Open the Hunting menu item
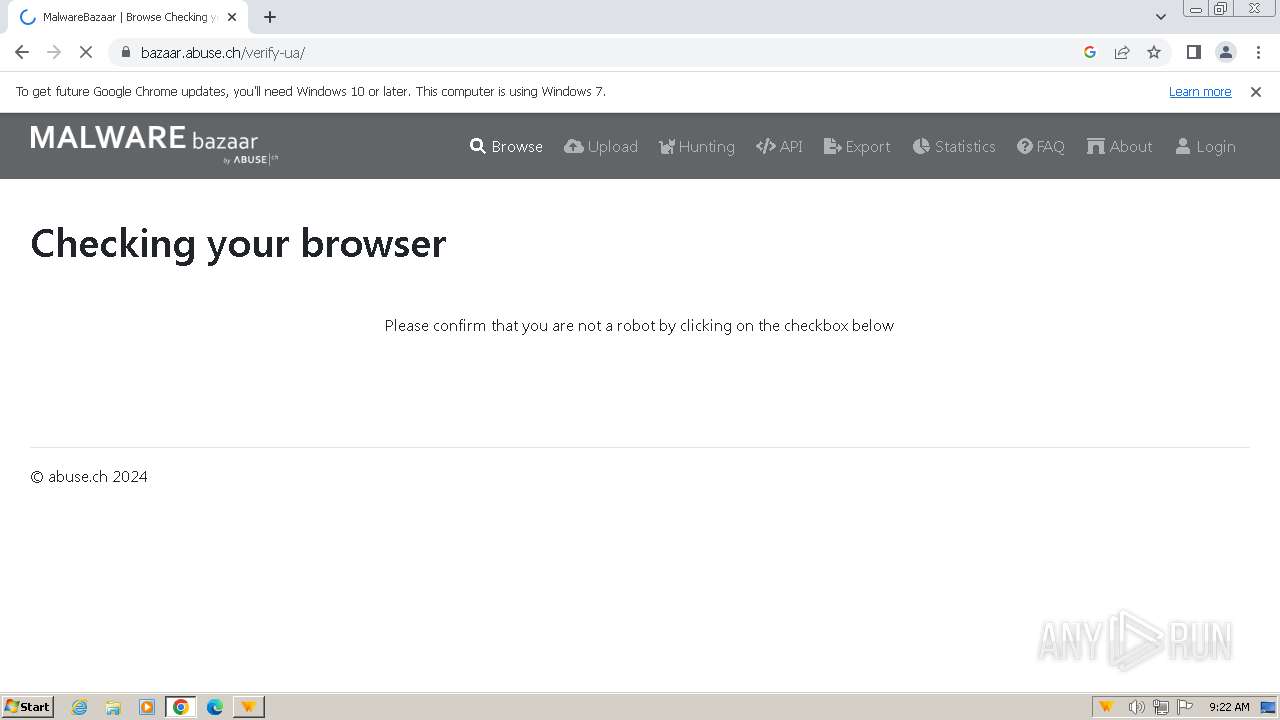This screenshot has width=1280, height=720. point(696,146)
